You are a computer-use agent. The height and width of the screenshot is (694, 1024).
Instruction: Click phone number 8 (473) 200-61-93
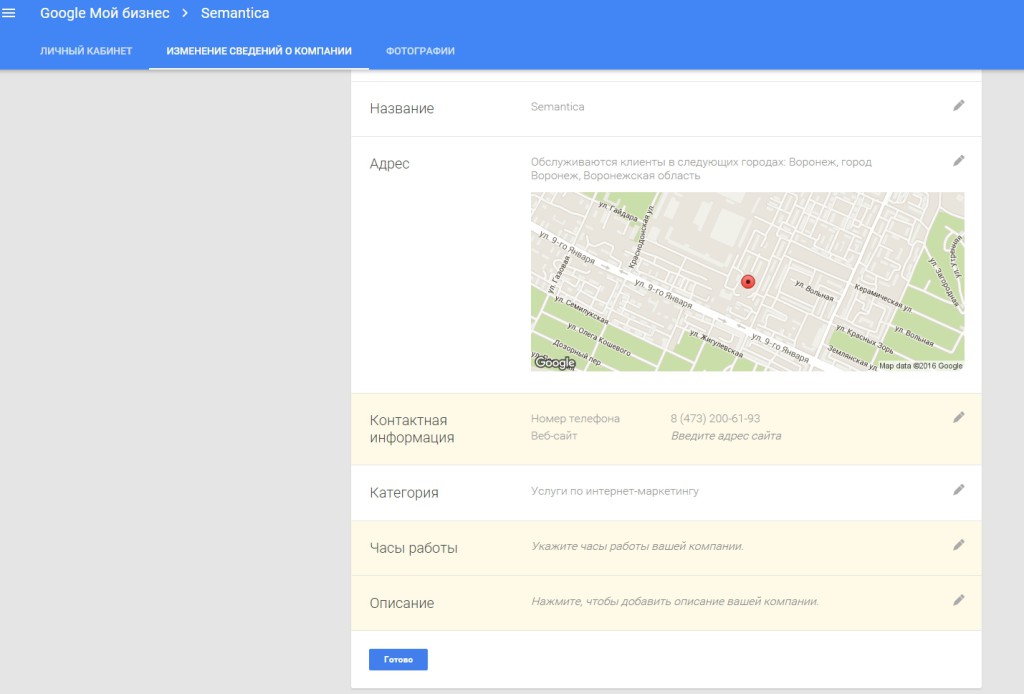[715, 419]
